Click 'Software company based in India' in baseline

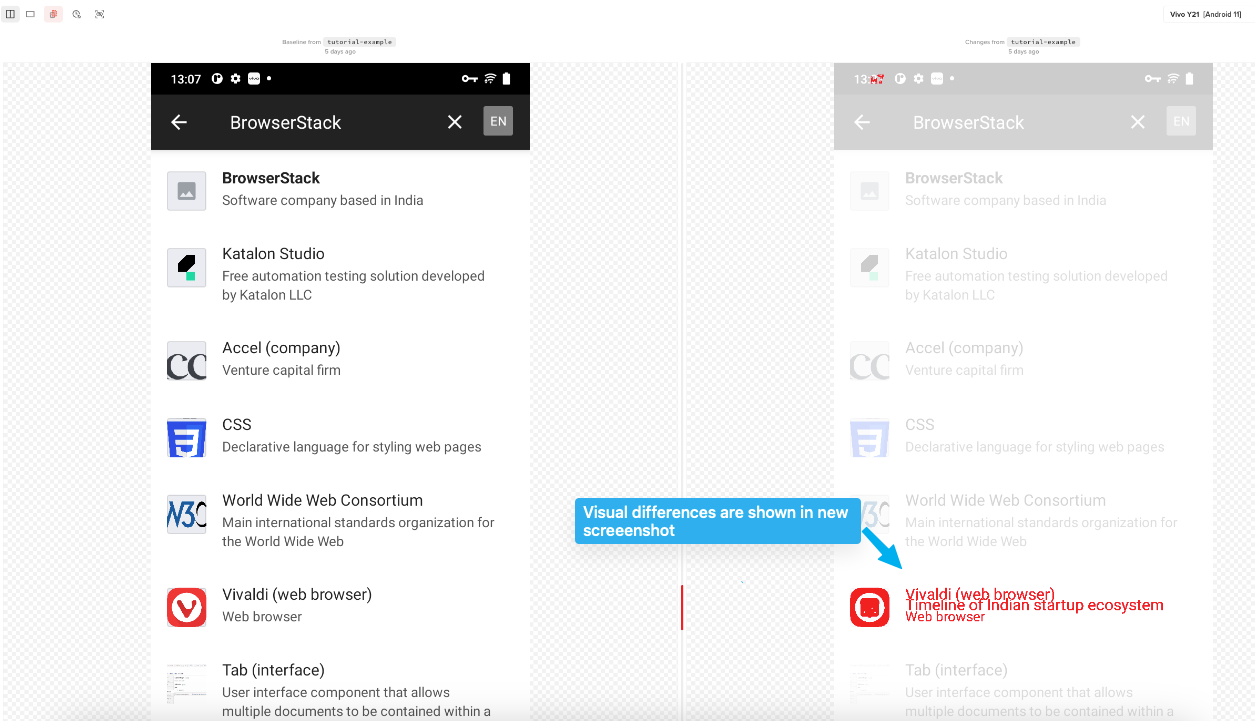coord(323,200)
